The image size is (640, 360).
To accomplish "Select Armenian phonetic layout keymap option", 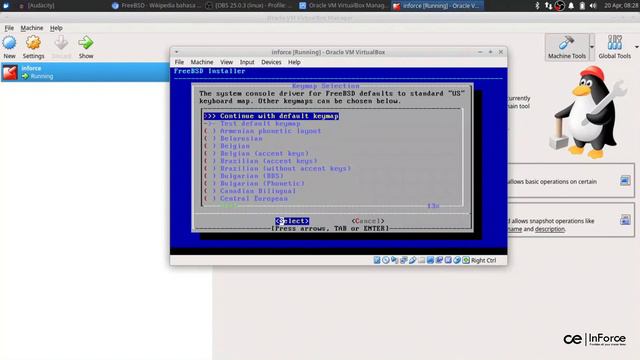I will pyautogui.click(x=263, y=131).
